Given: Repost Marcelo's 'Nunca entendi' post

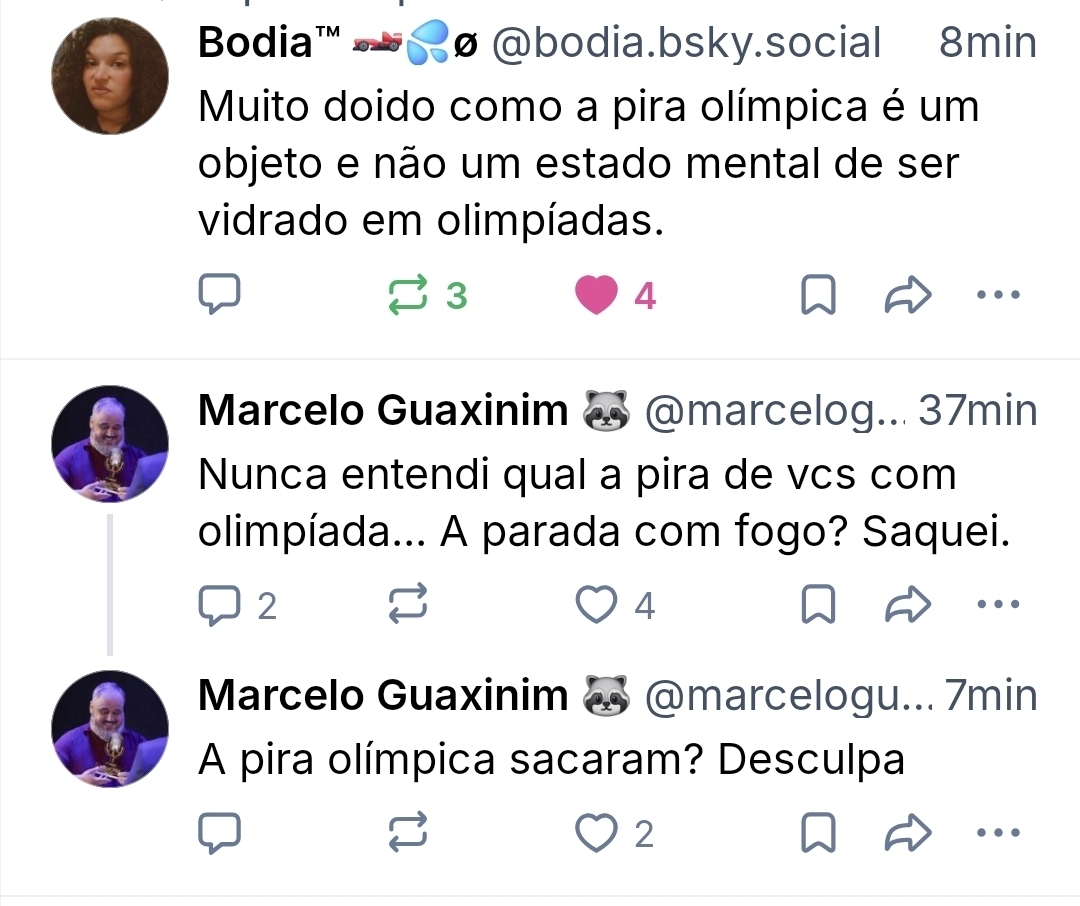Looking at the screenshot, I should point(408,606).
